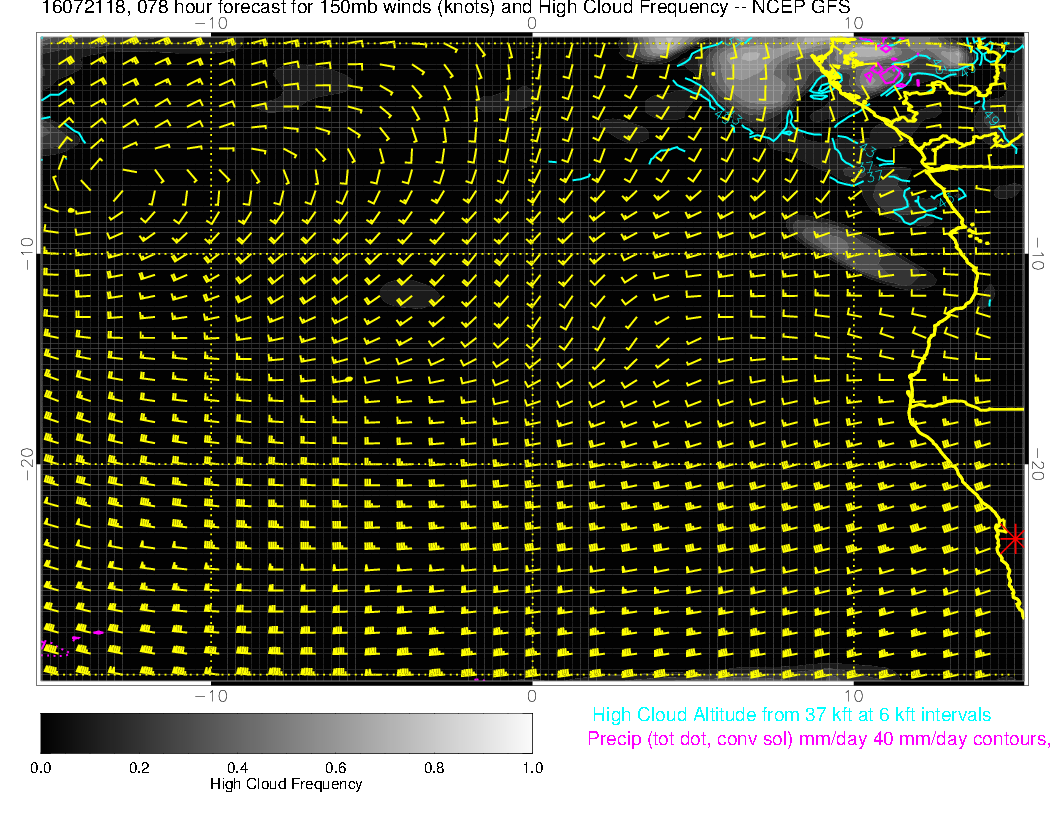
Task: Click the top axis '-10' longitude label
Action: pos(211,24)
